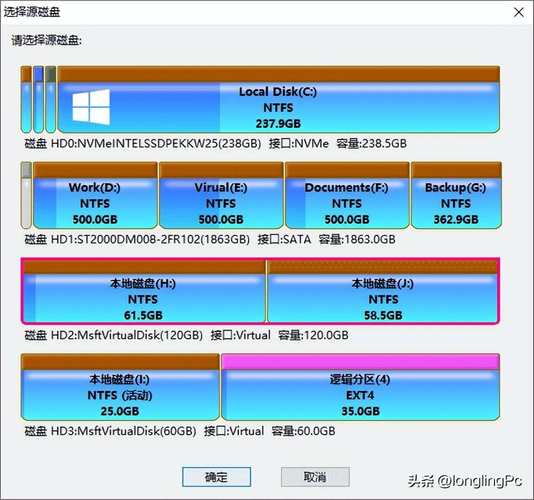This screenshot has height=500, width=534.
Task: Click the 容量:60.0GB text
Action: tap(303, 432)
